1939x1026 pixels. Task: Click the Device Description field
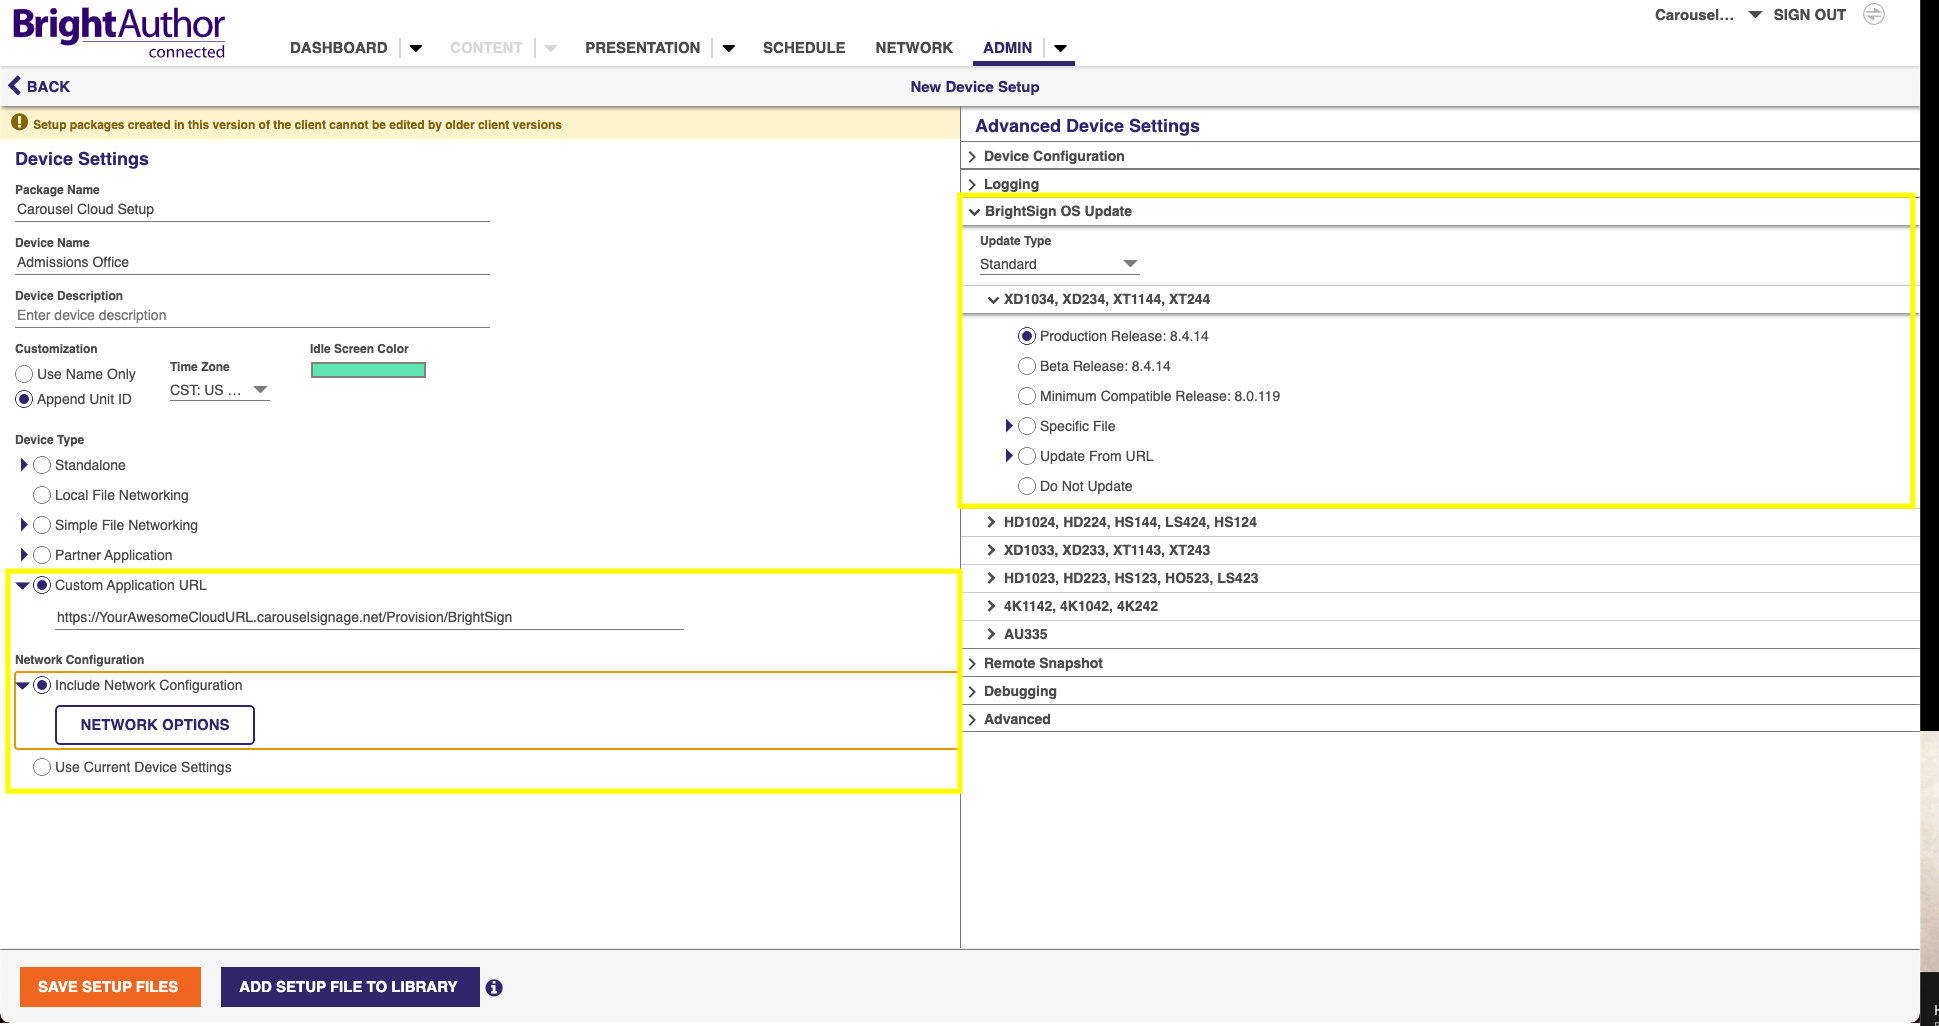252,315
